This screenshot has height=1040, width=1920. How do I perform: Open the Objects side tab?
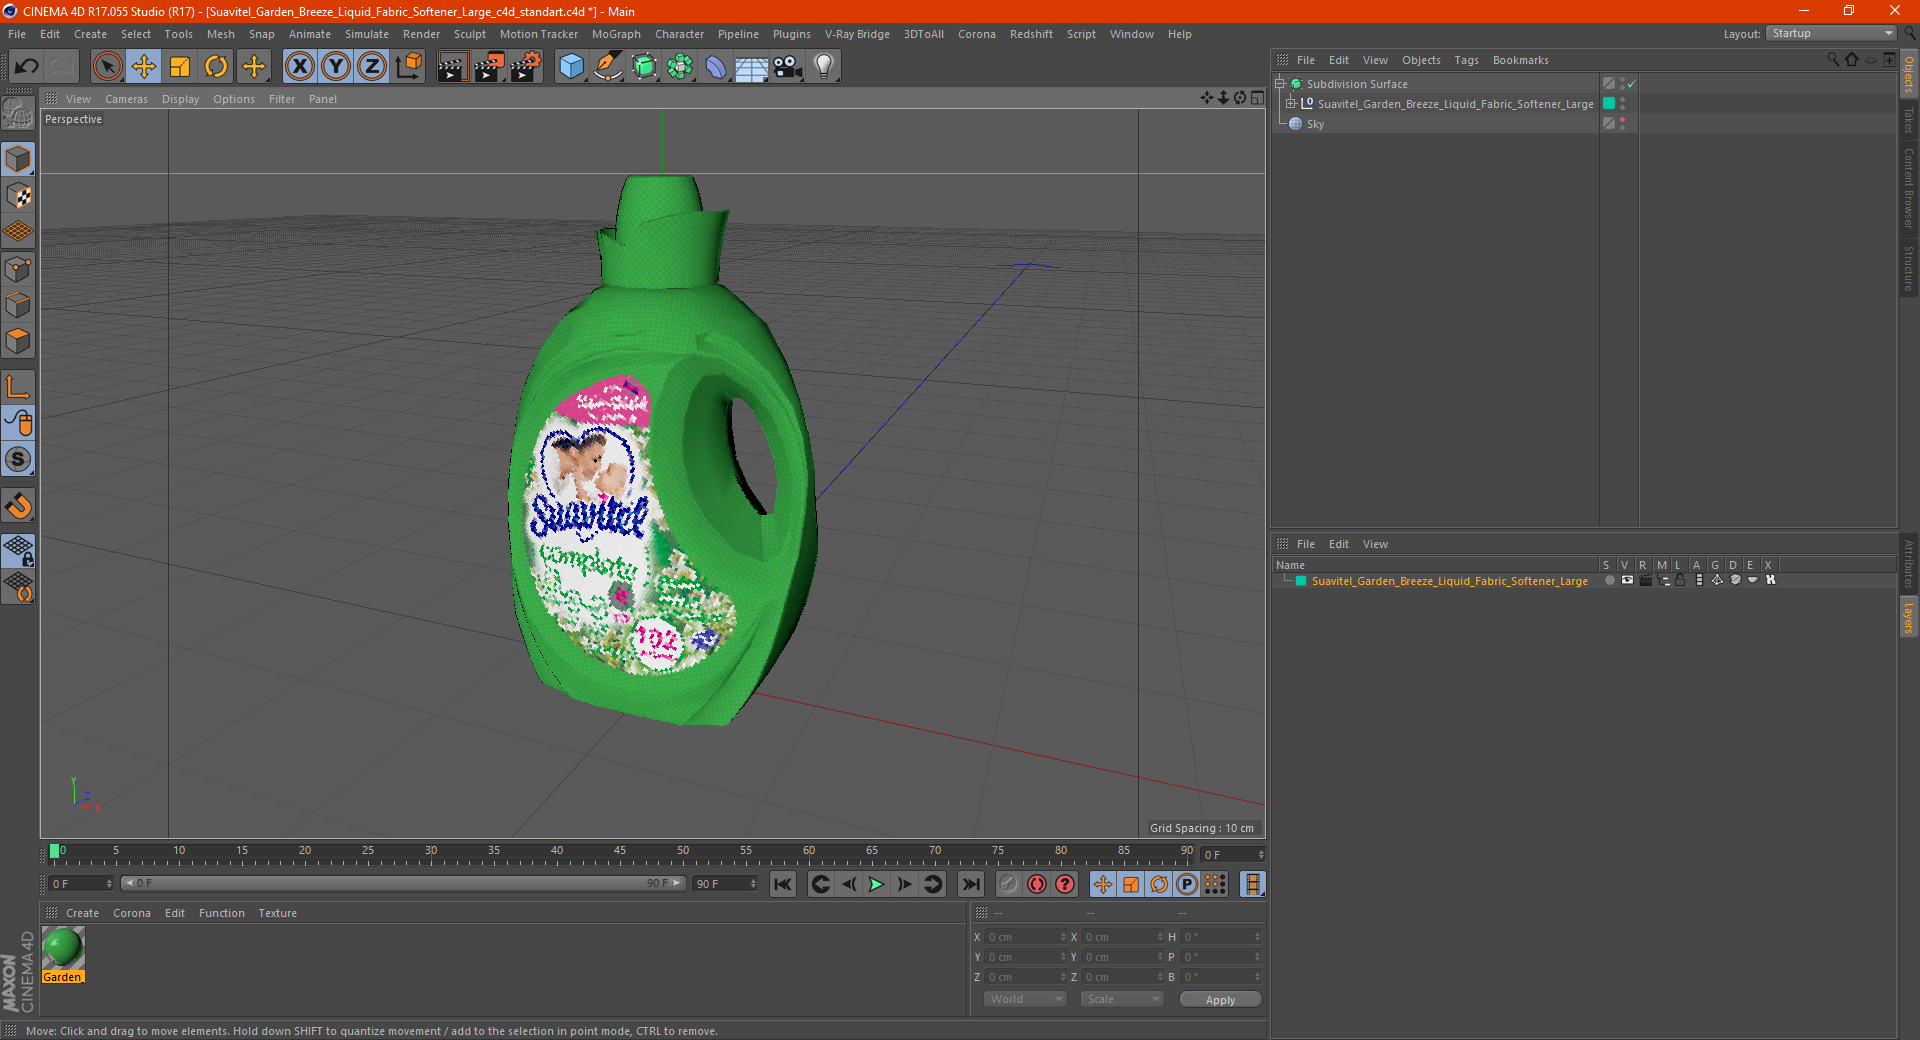[x=1908, y=74]
